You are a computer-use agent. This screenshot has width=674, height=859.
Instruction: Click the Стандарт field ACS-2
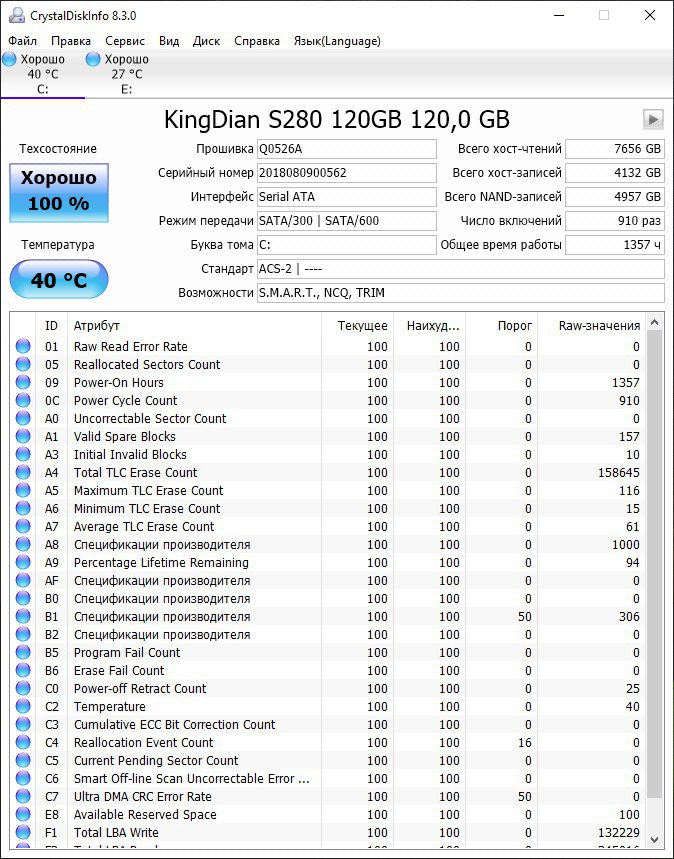point(460,269)
